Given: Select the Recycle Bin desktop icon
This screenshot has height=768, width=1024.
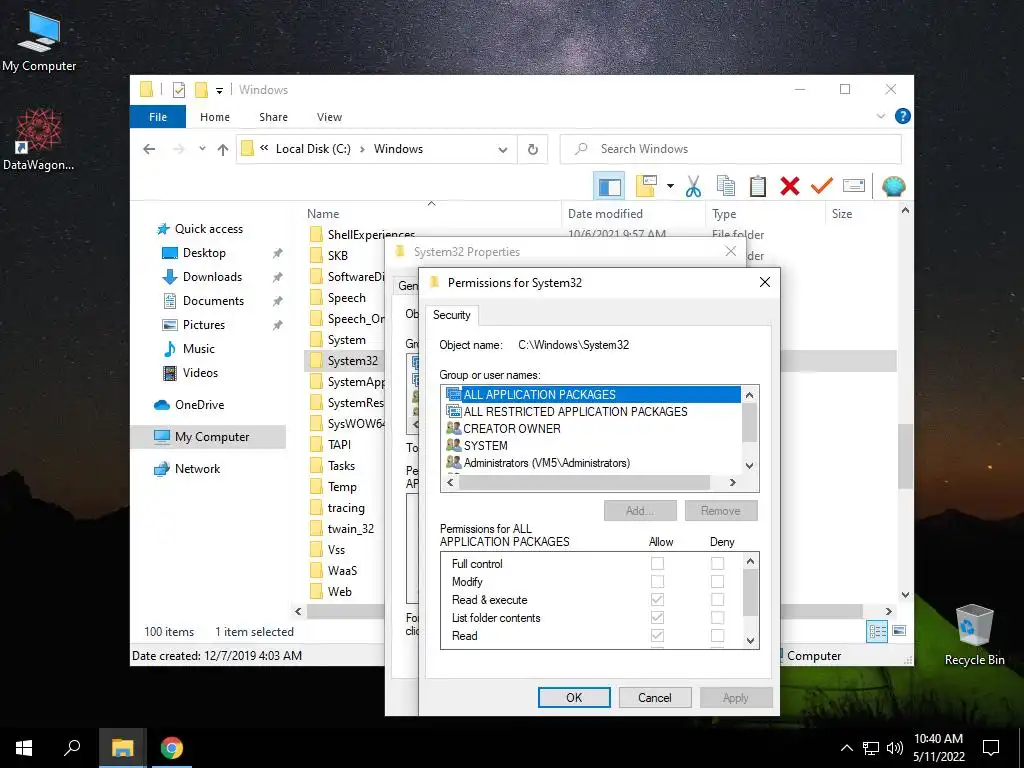Looking at the screenshot, I should [974, 634].
